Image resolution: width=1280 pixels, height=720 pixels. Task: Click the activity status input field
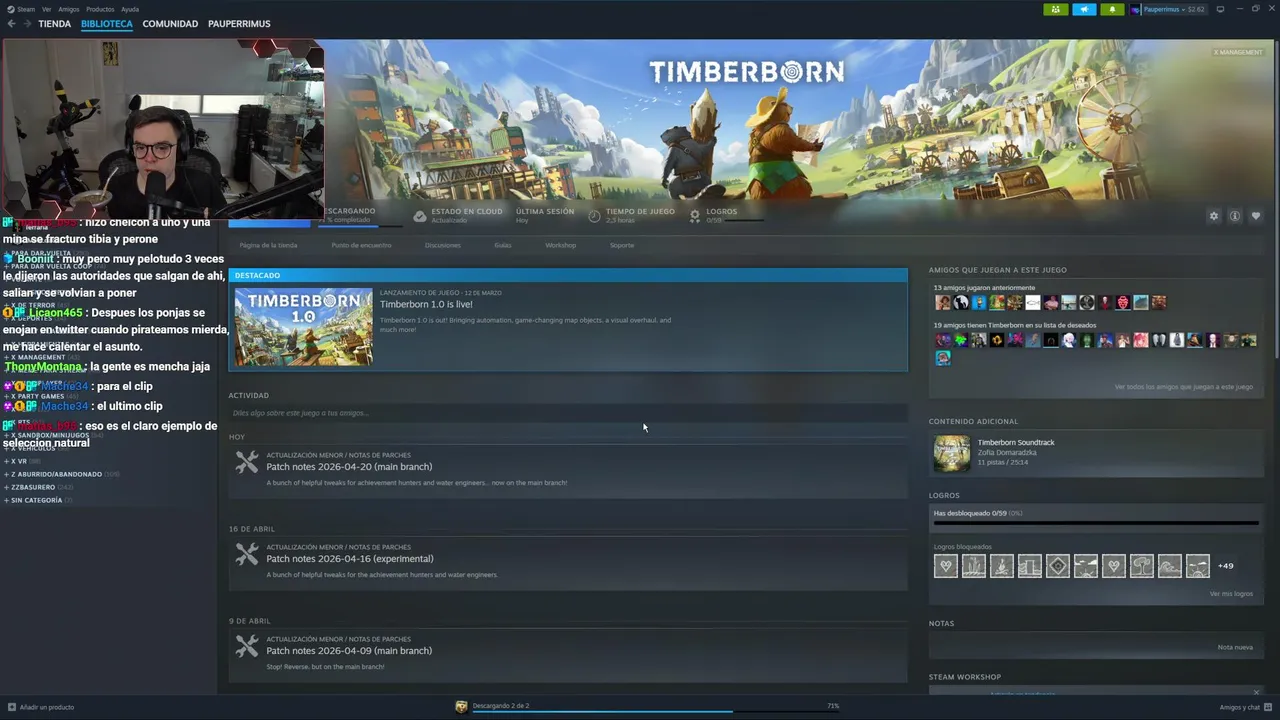coord(567,413)
